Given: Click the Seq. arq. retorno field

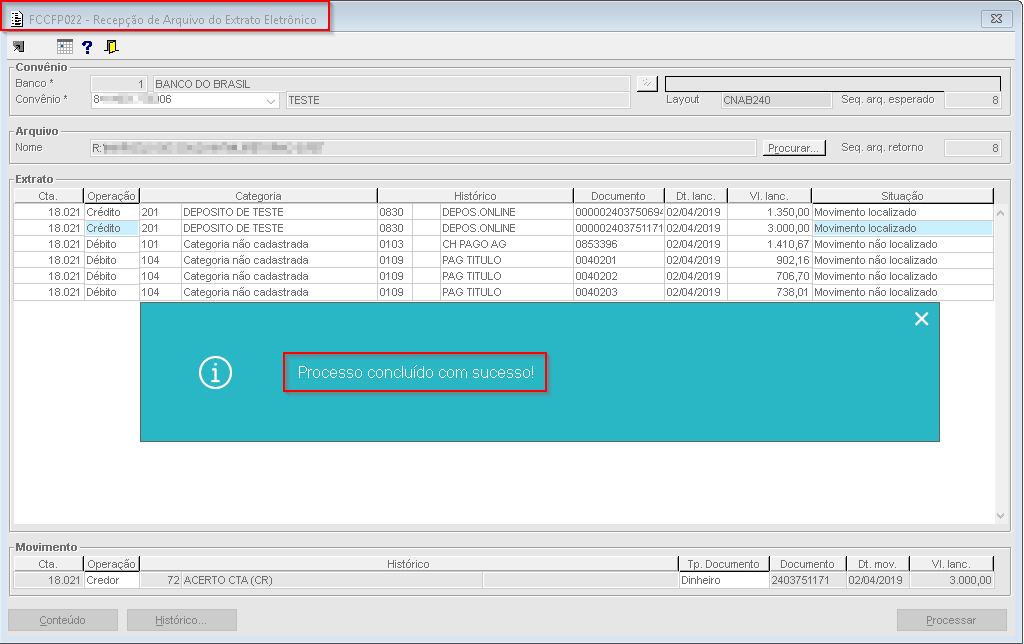Looking at the screenshot, I should click(972, 148).
